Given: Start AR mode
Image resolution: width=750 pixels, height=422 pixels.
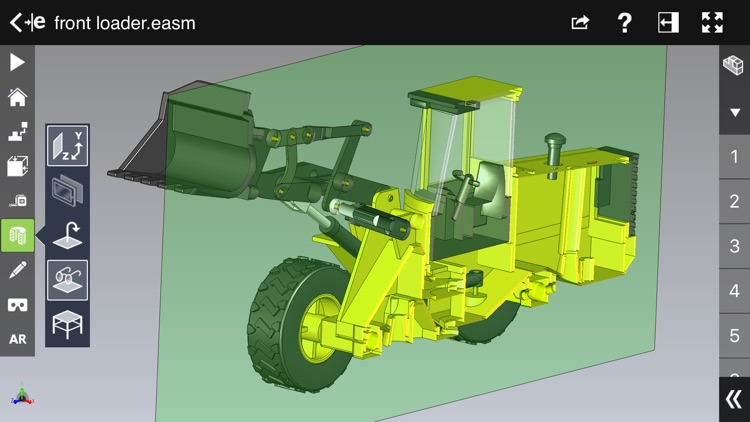Looking at the screenshot, I should 18,339.
